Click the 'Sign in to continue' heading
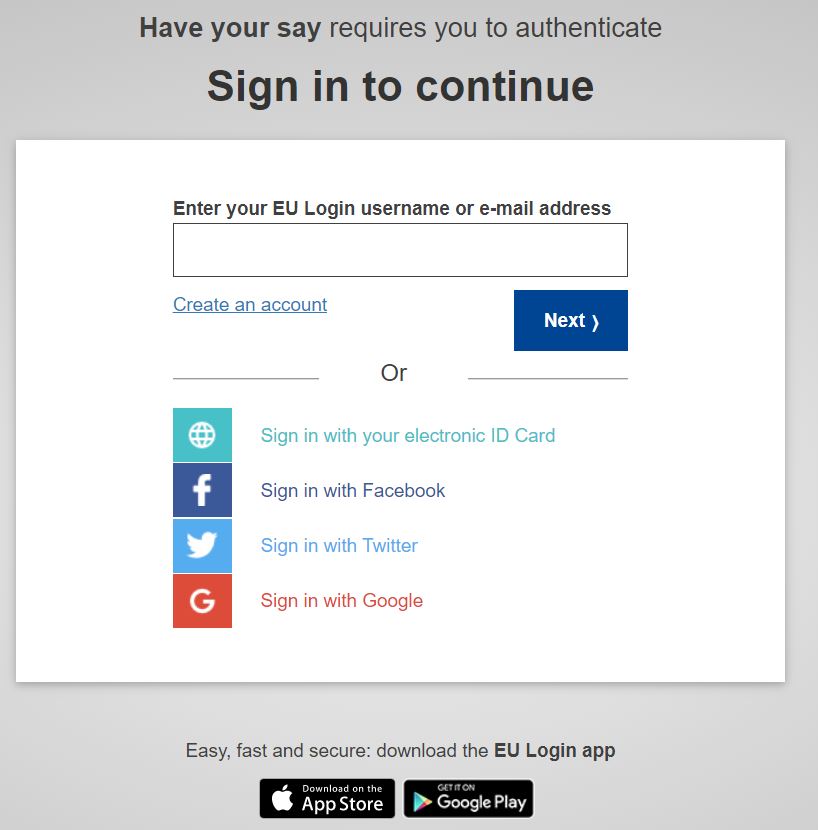 pos(400,86)
